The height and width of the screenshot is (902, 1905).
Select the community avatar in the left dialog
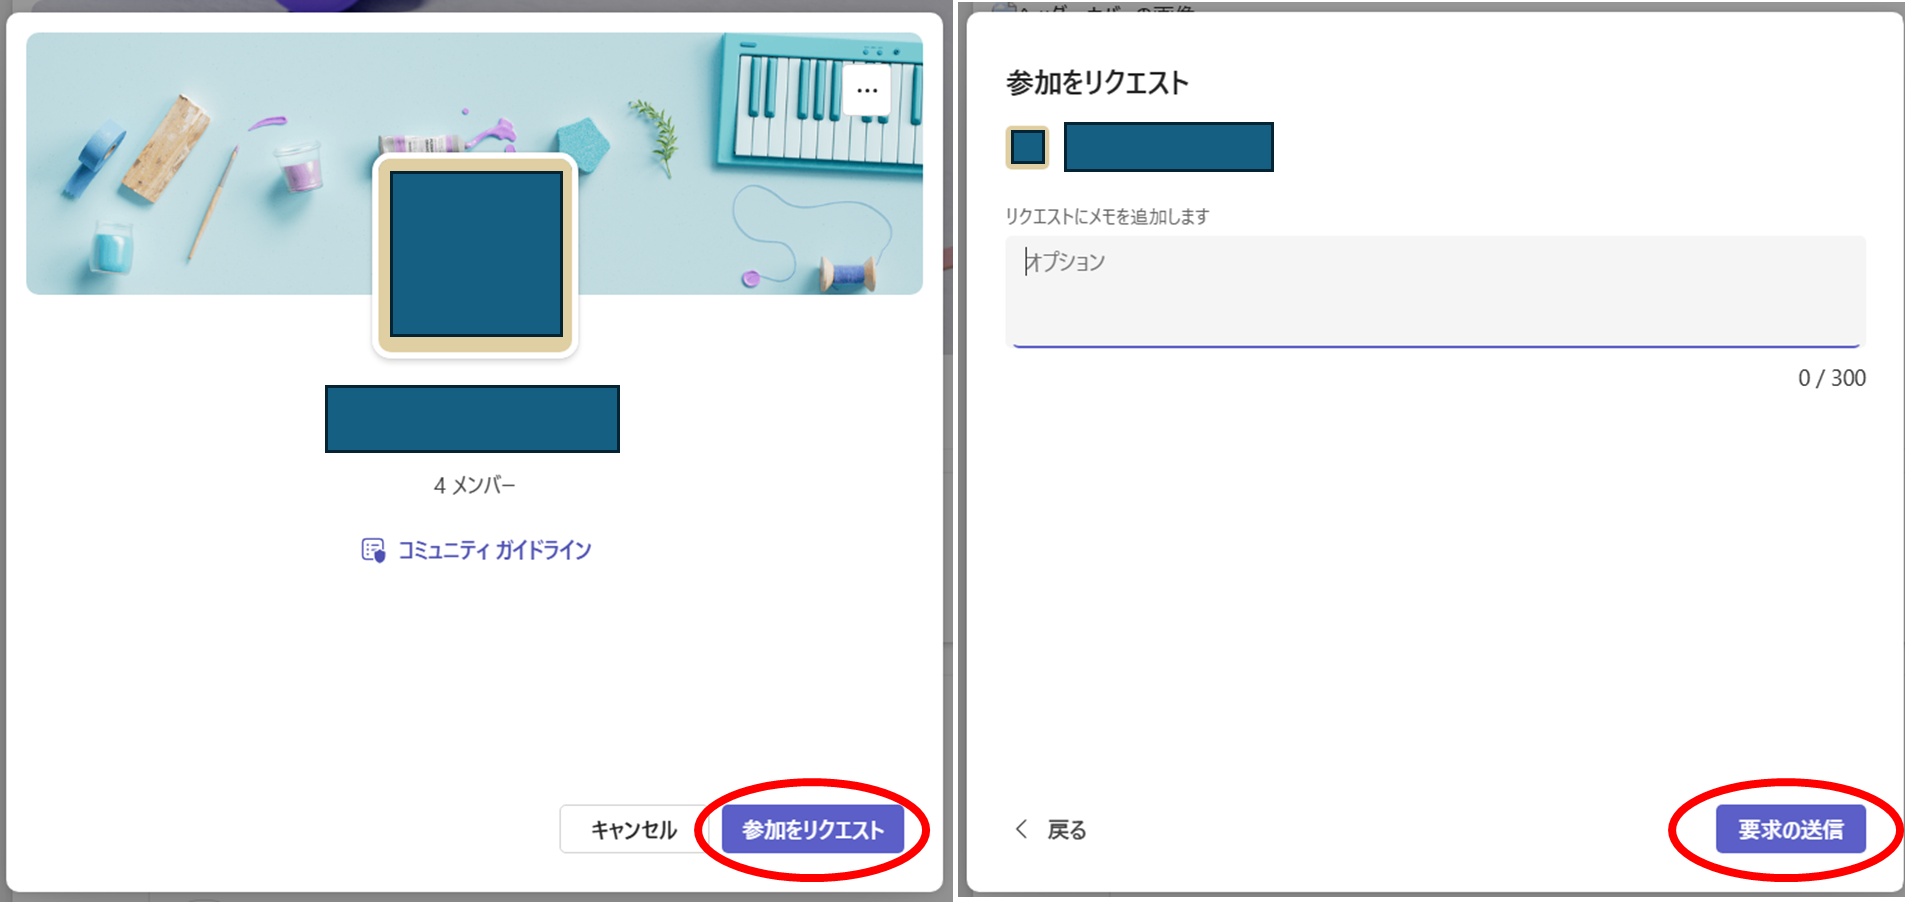pos(475,255)
